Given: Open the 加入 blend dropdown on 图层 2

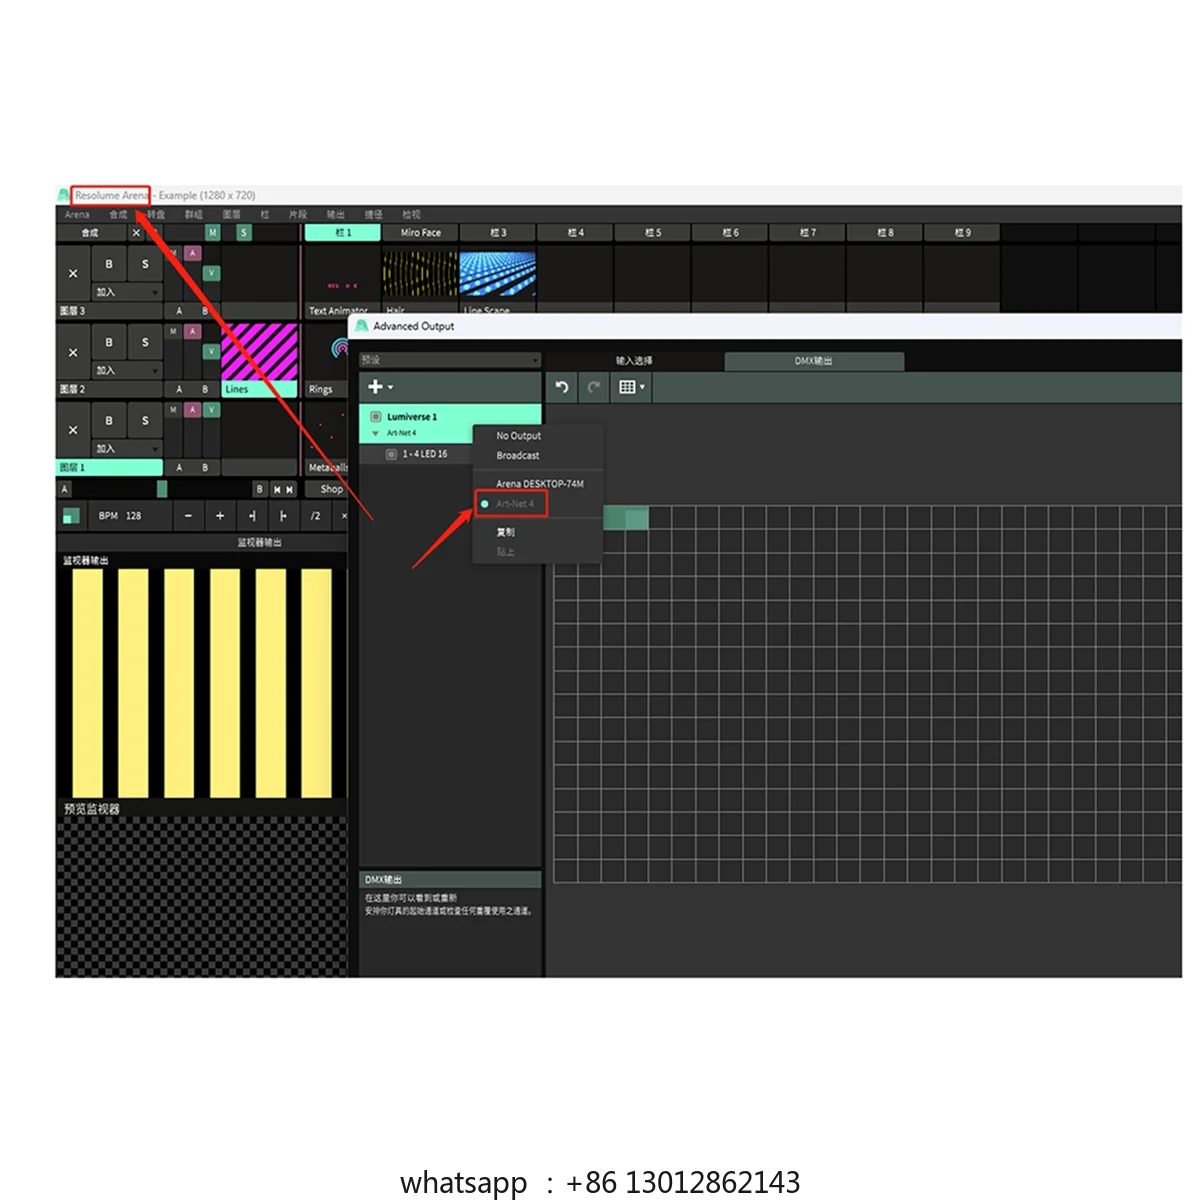Looking at the screenshot, I should (x=127, y=370).
